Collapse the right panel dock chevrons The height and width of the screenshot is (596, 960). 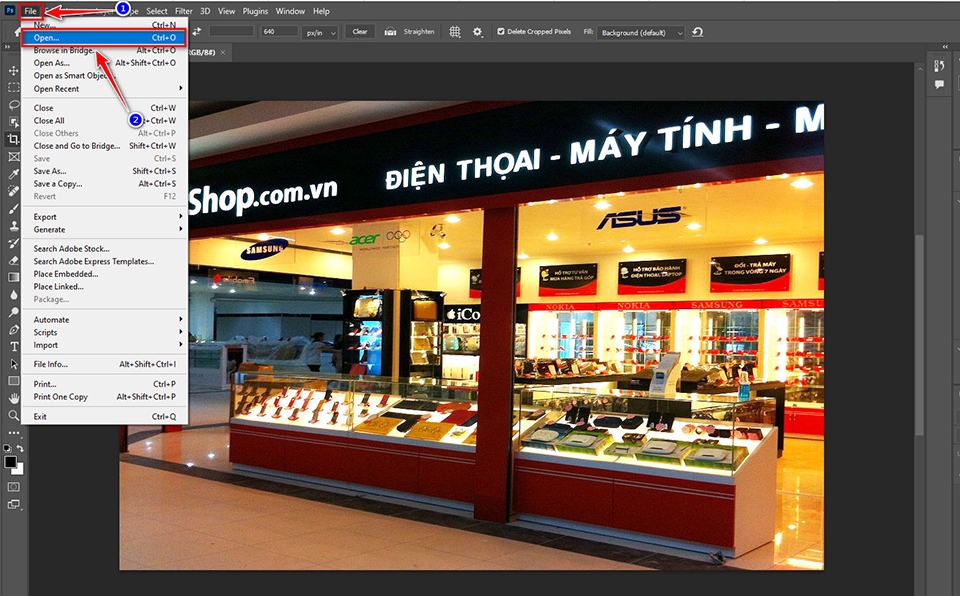(x=945, y=47)
